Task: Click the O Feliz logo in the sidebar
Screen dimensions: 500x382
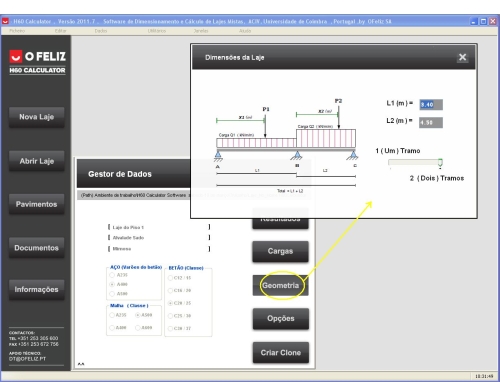Action: tap(37, 57)
